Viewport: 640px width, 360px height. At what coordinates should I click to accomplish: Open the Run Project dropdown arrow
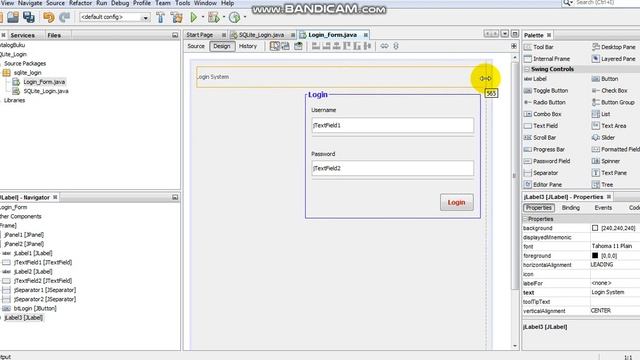203,17
